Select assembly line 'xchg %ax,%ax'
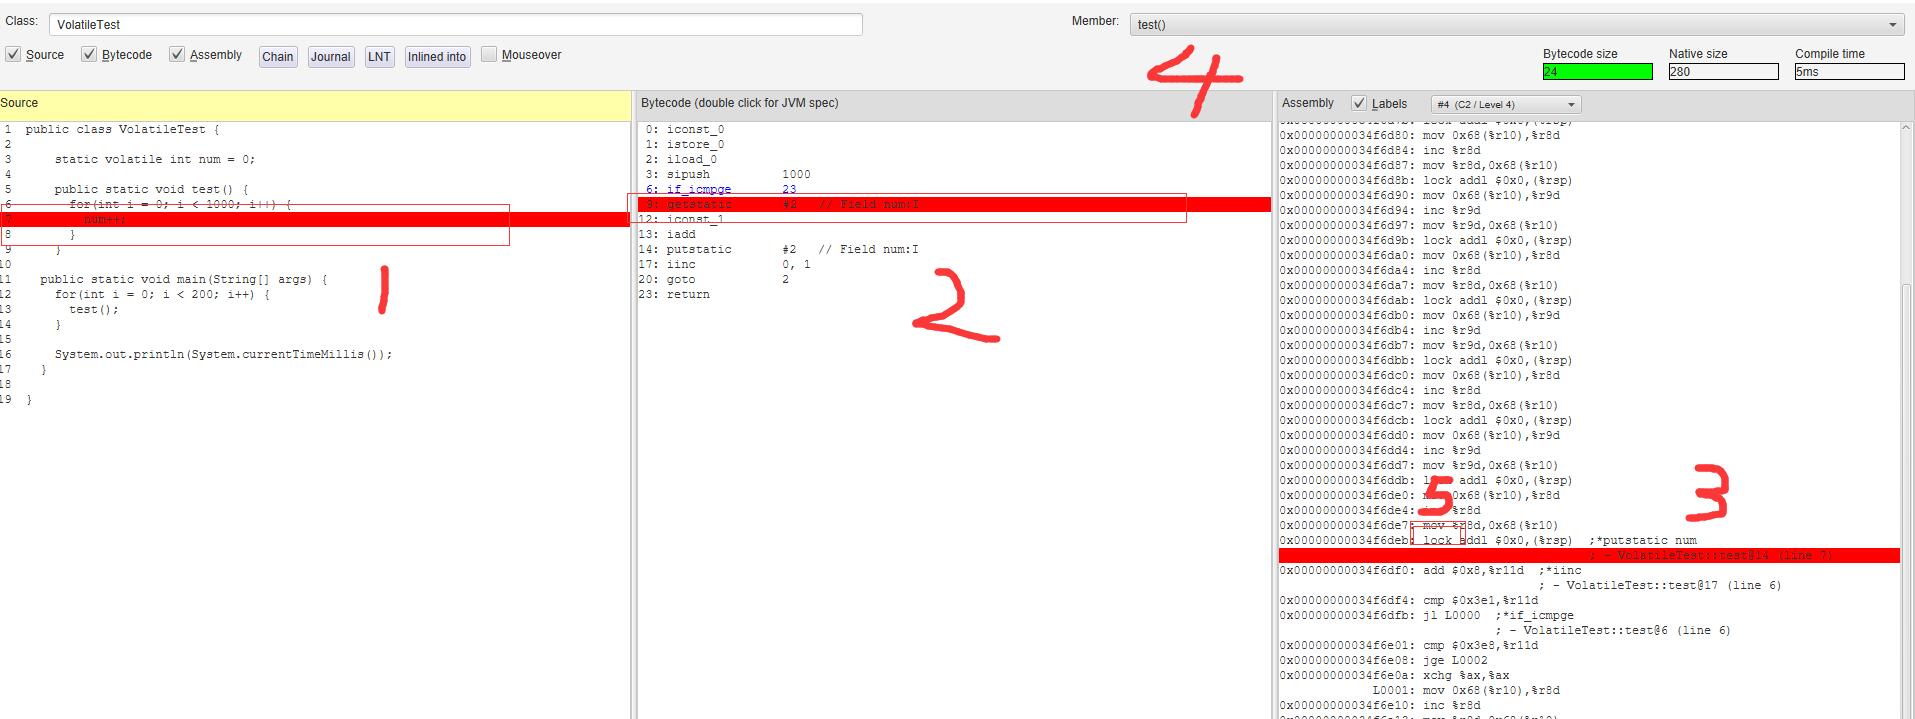Viewport: 1915px width, 719px height. click(1394, 675)
